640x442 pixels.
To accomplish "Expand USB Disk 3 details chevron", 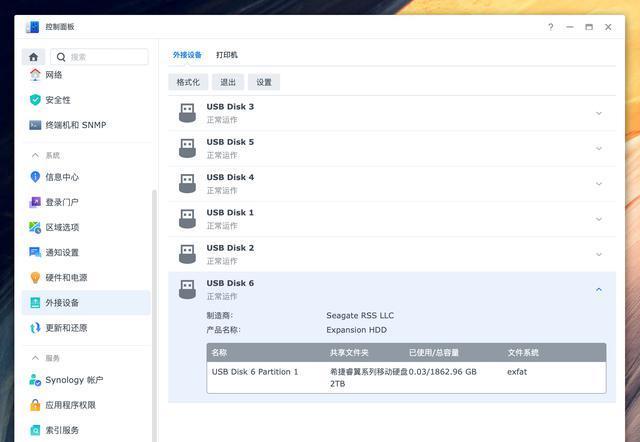I will coord(599,113).
